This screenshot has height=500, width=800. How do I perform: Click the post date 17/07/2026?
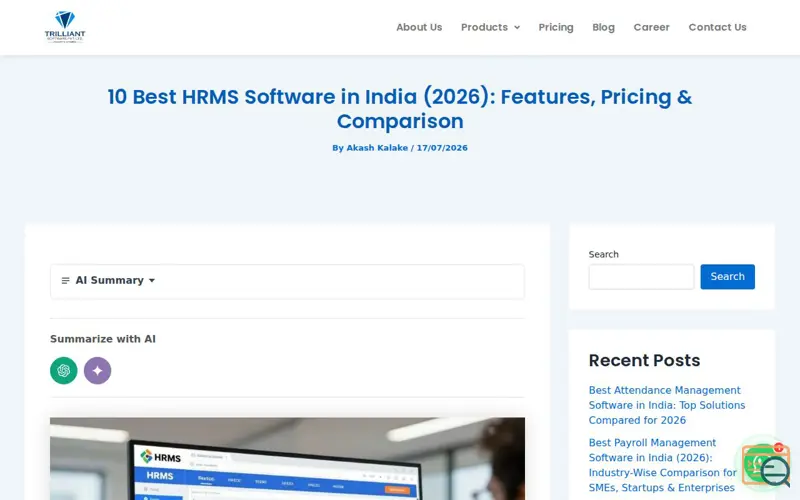(442, 148)
